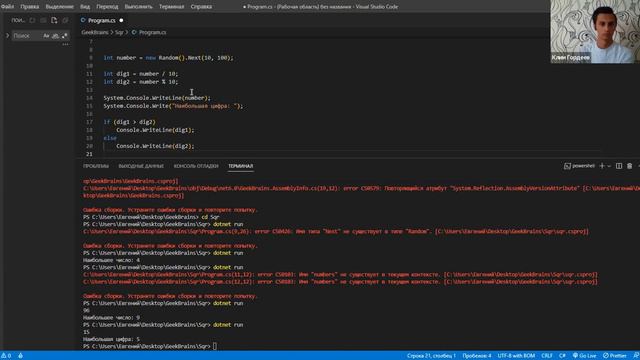Click Prettier status bar item
Image resolution: width=640 pixels, height=360 pixels.
[615, 356]
